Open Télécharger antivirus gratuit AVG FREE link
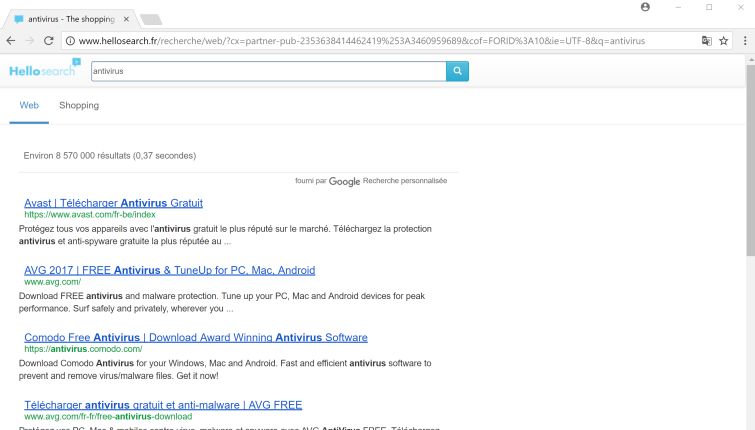The image size is (755, 430). coord(163,405)
